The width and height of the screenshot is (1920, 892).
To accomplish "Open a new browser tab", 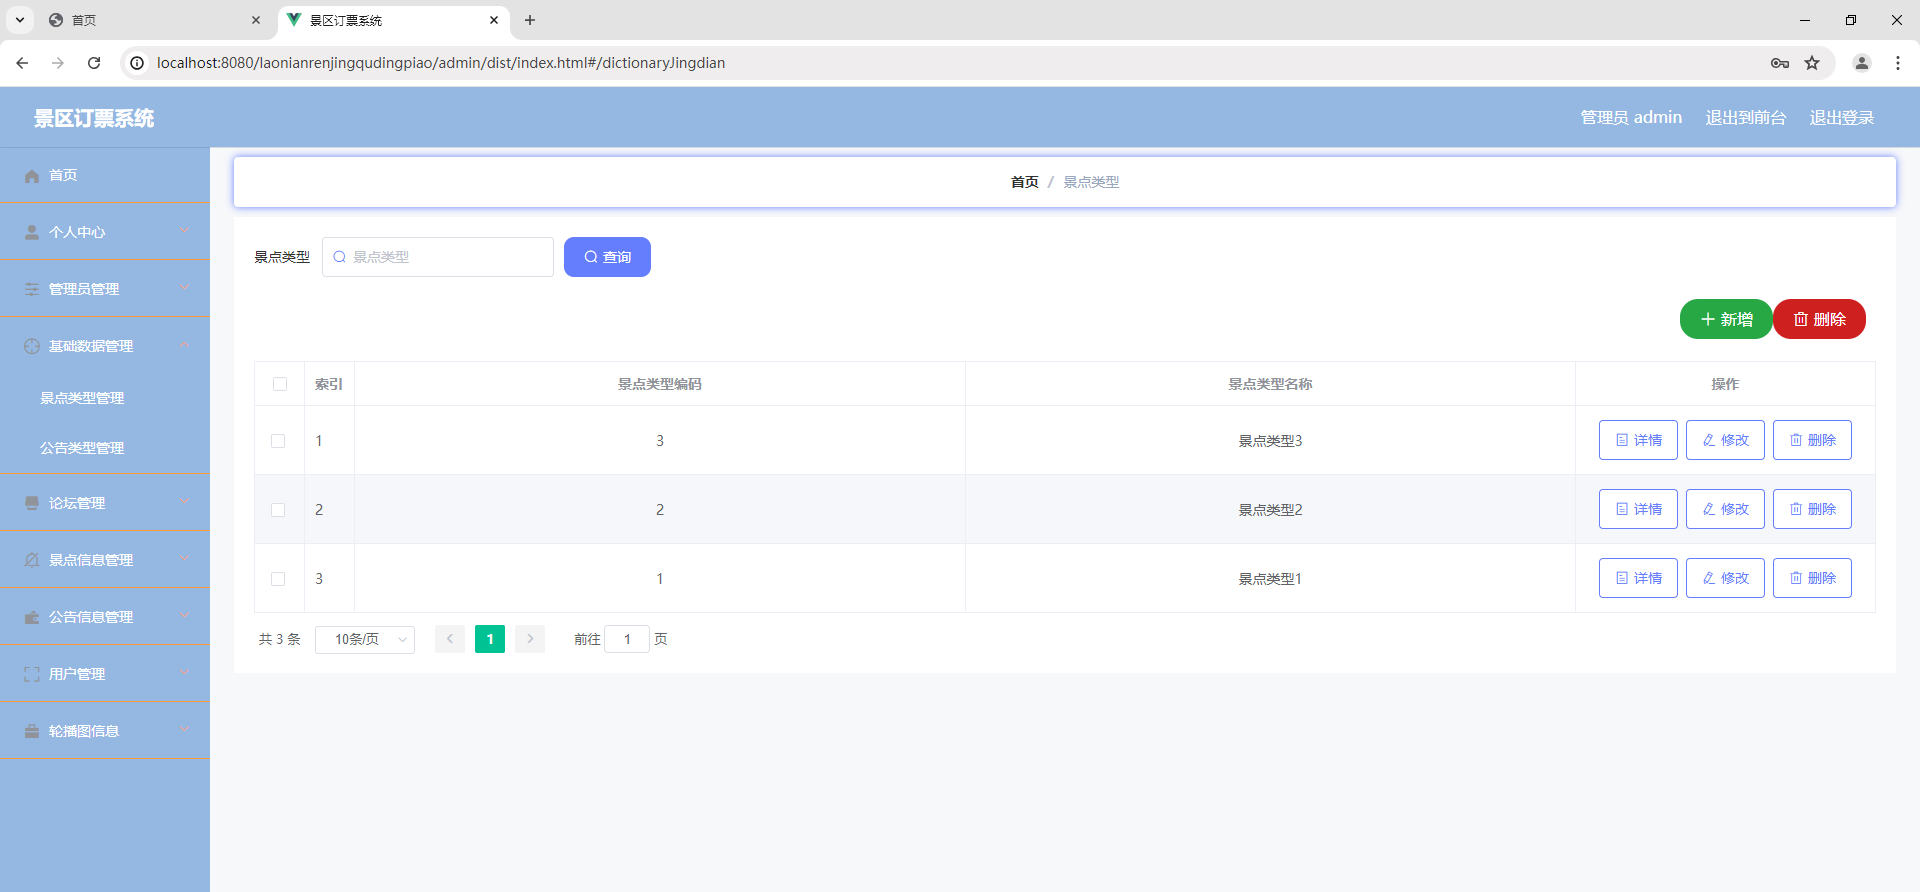I will (530, 20).
